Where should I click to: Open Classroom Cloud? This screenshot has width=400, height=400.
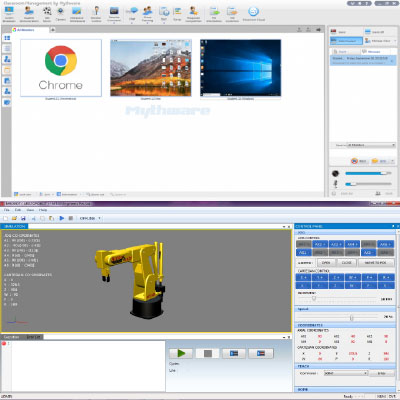click(254, 14)
